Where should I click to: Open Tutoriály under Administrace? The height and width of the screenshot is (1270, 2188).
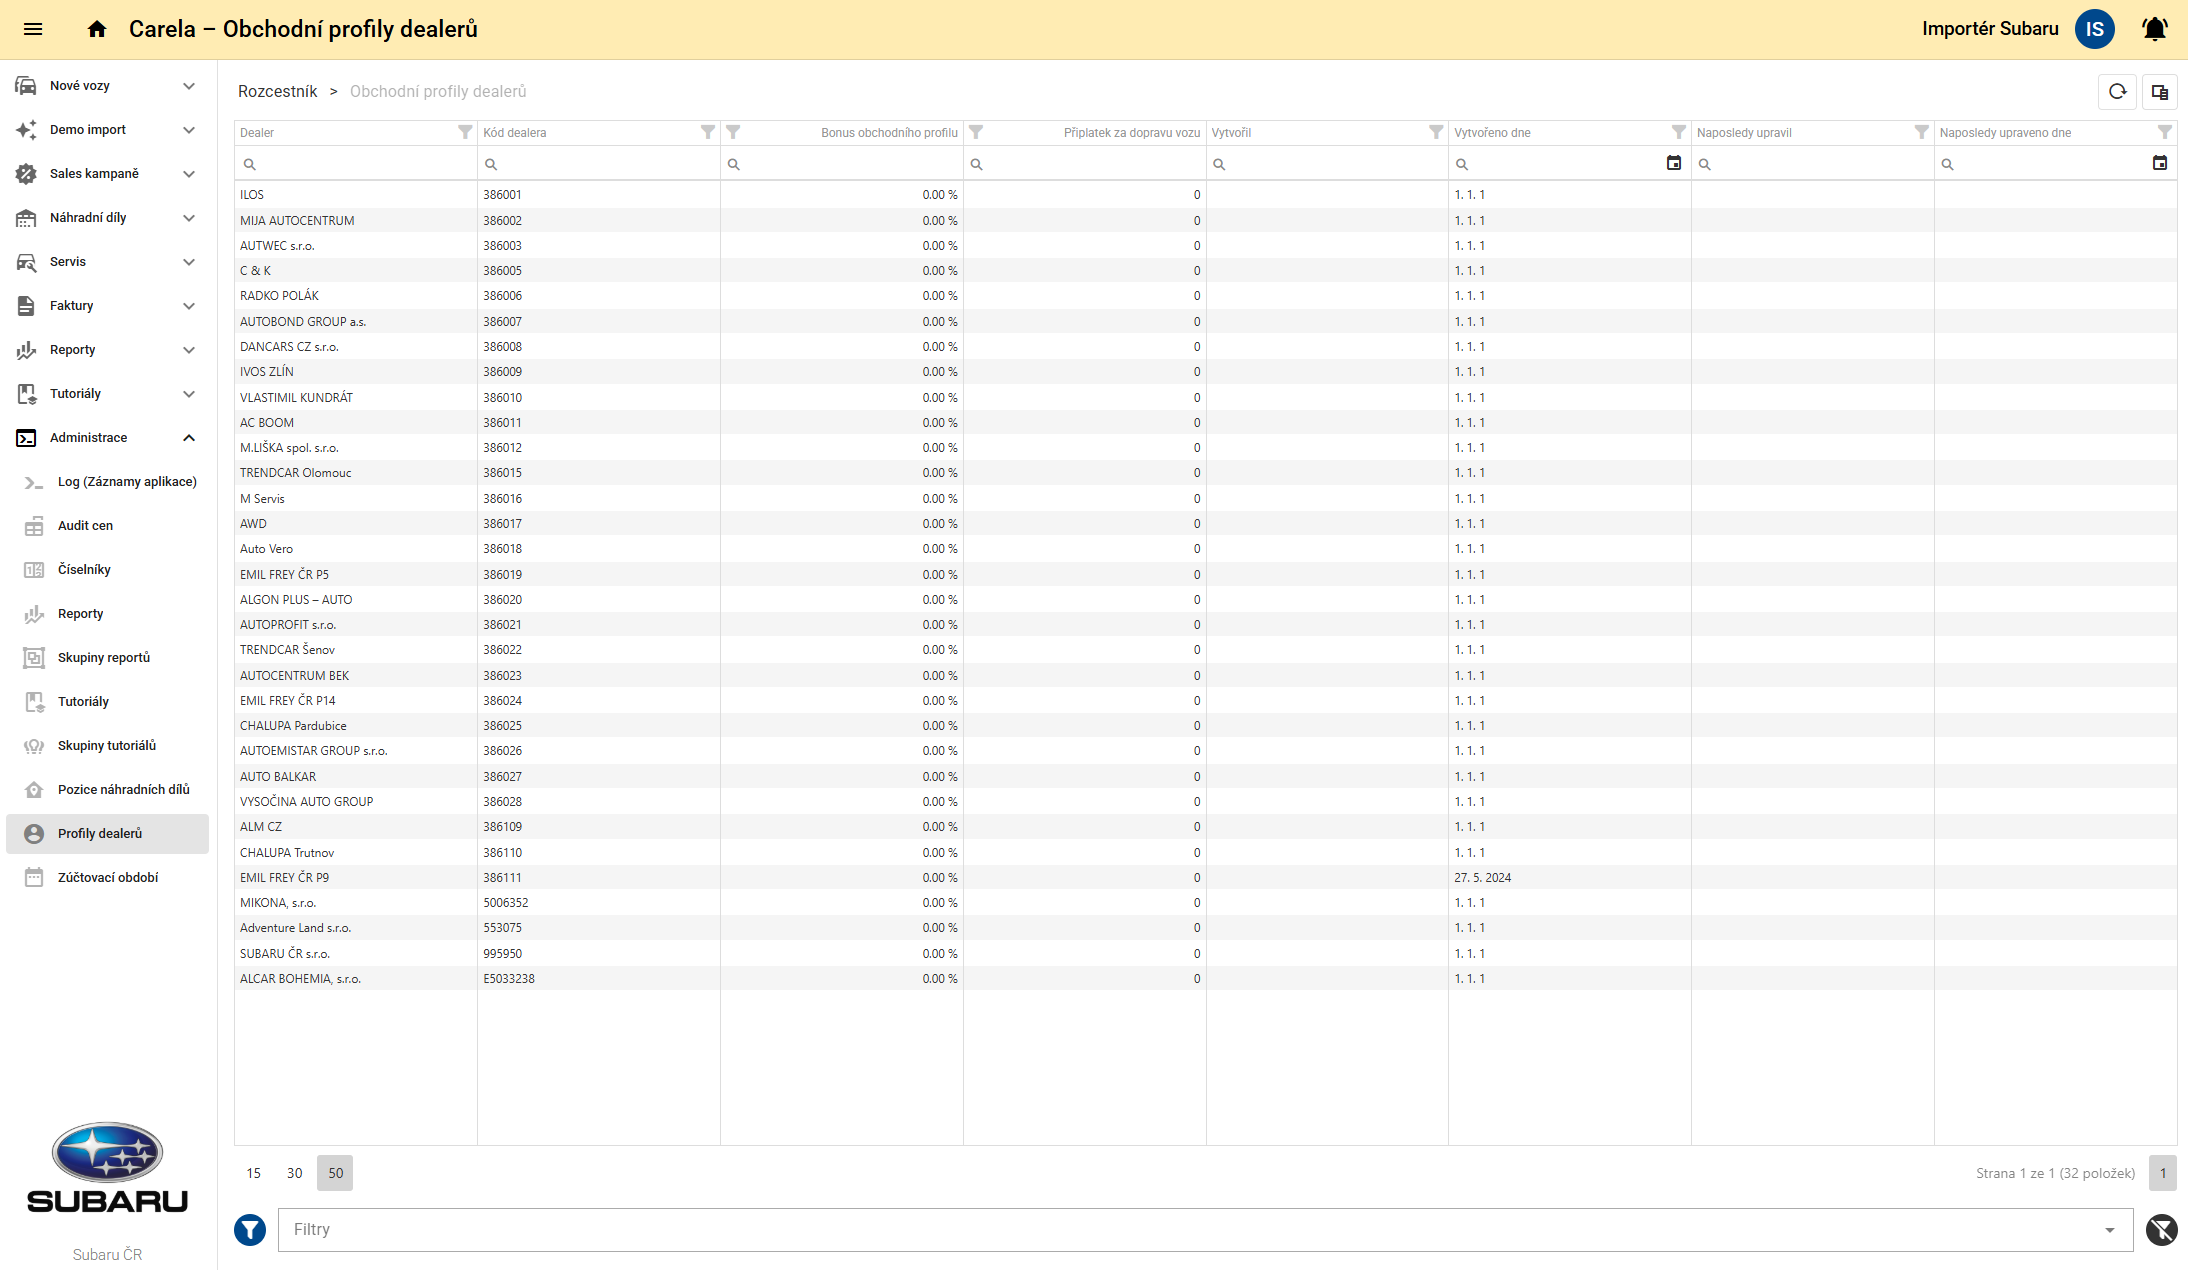coord(107,702)
